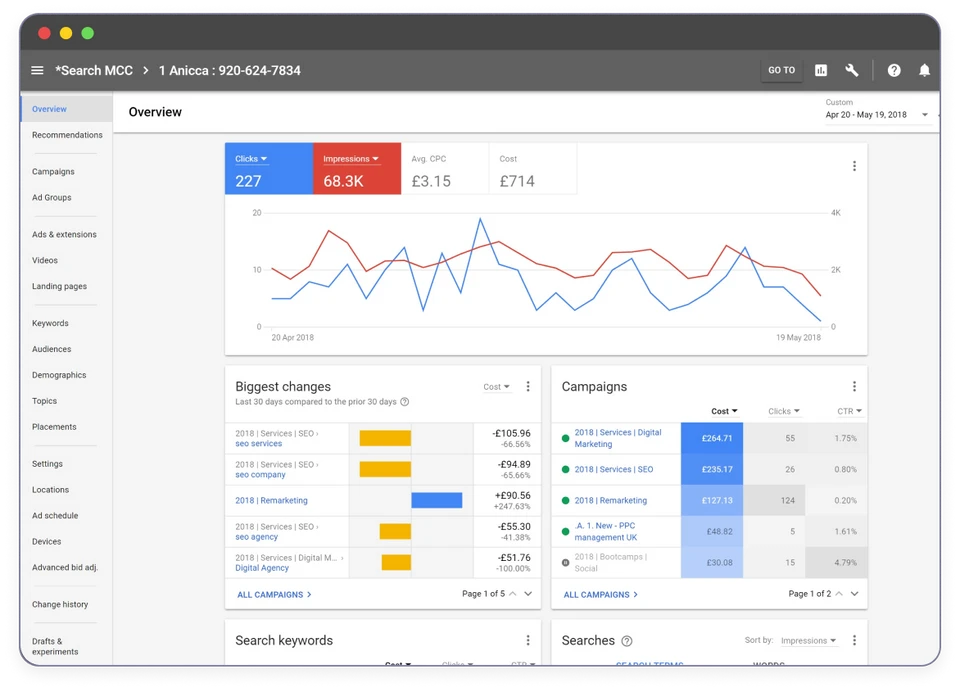960x691 pixels.
Task: Open Videos in the sidebar
Action: coord(45,260)
